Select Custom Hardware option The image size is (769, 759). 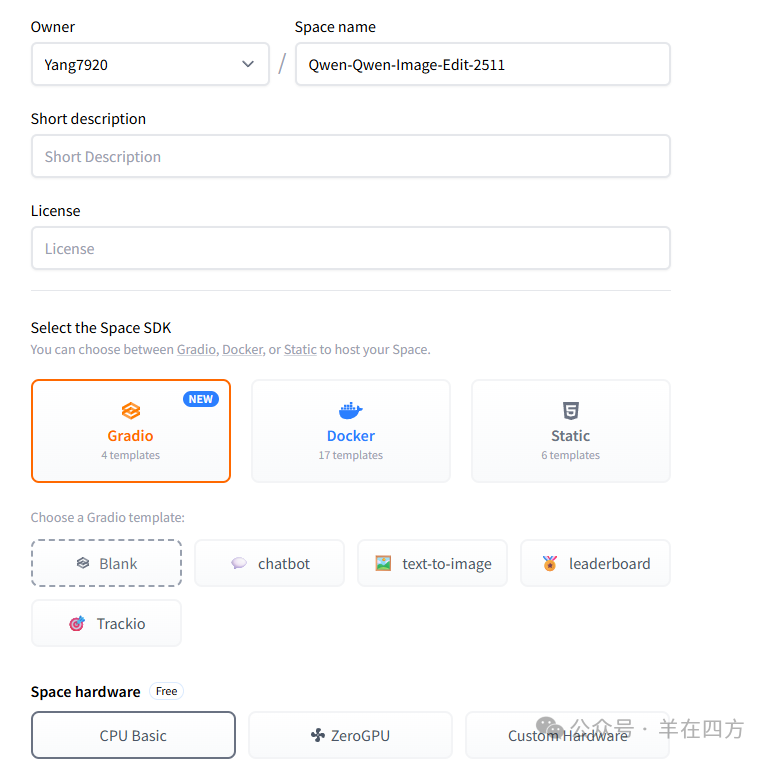click(x=567, y=735)
